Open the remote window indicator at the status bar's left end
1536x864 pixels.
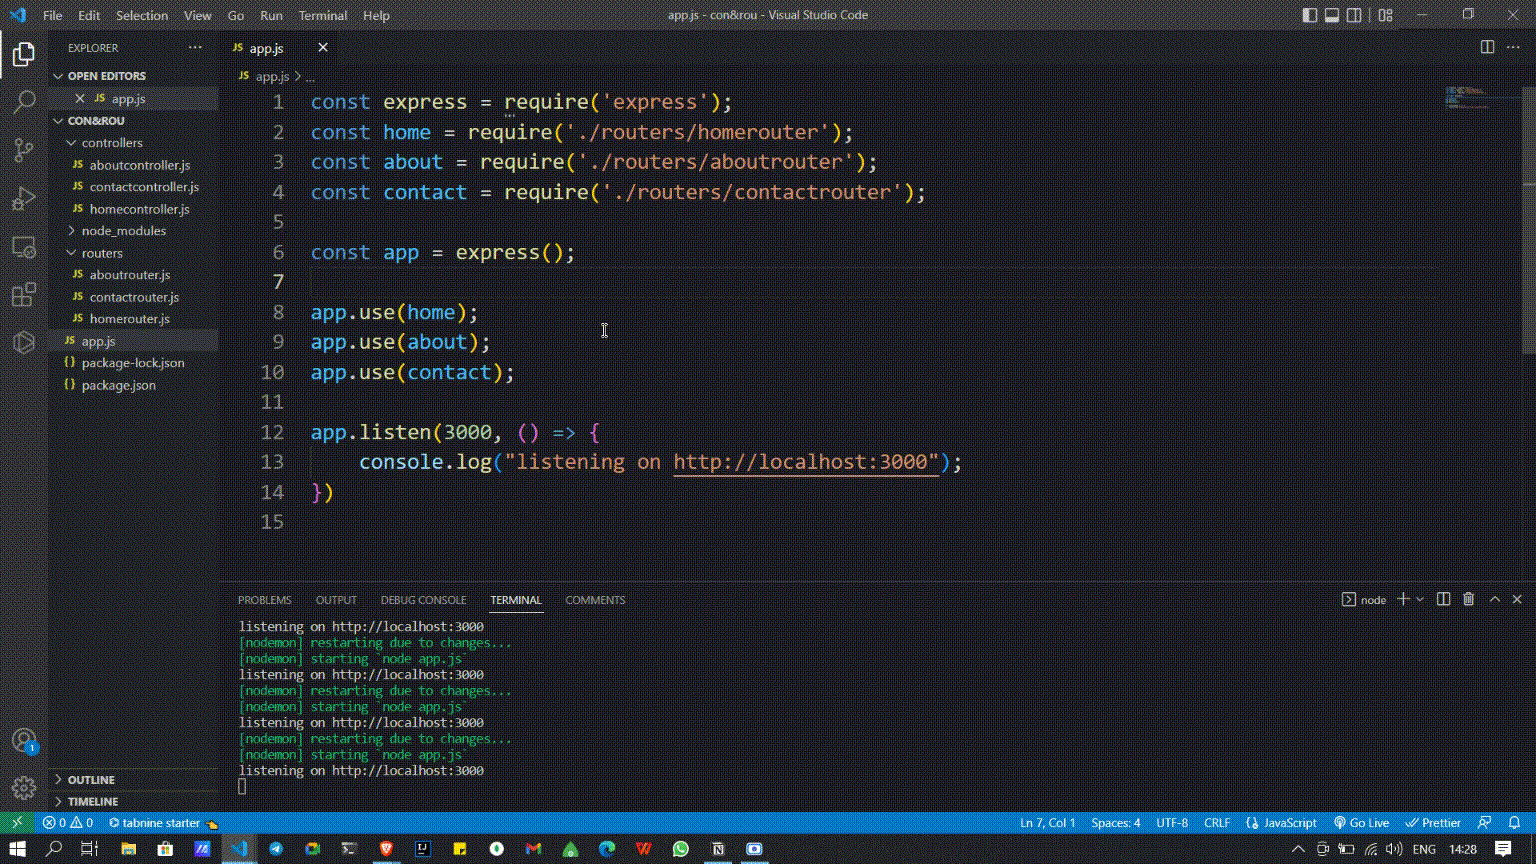point(16,823)
